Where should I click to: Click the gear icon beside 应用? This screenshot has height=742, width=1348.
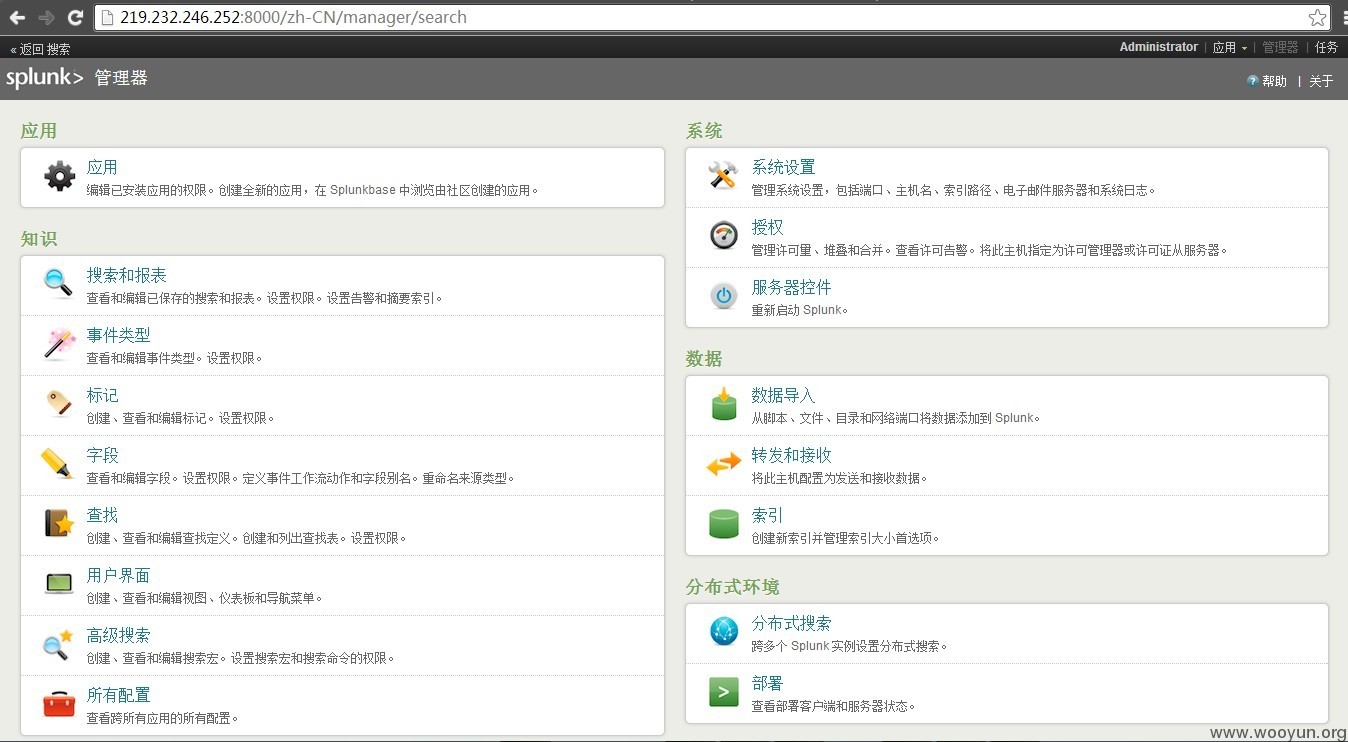(60, 177)
